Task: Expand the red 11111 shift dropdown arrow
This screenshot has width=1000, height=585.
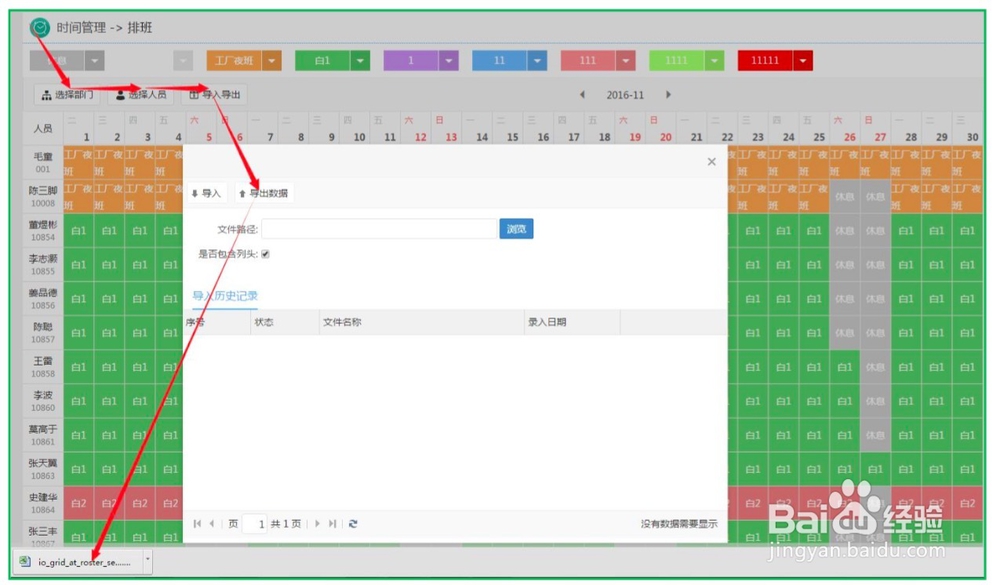Action: 803,61
